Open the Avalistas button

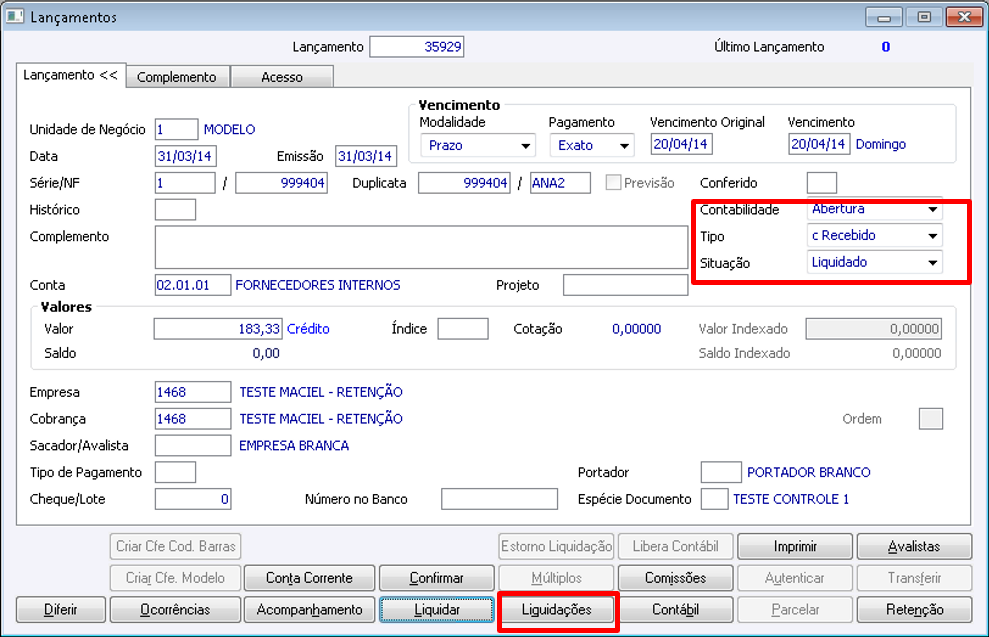[915, 547]
